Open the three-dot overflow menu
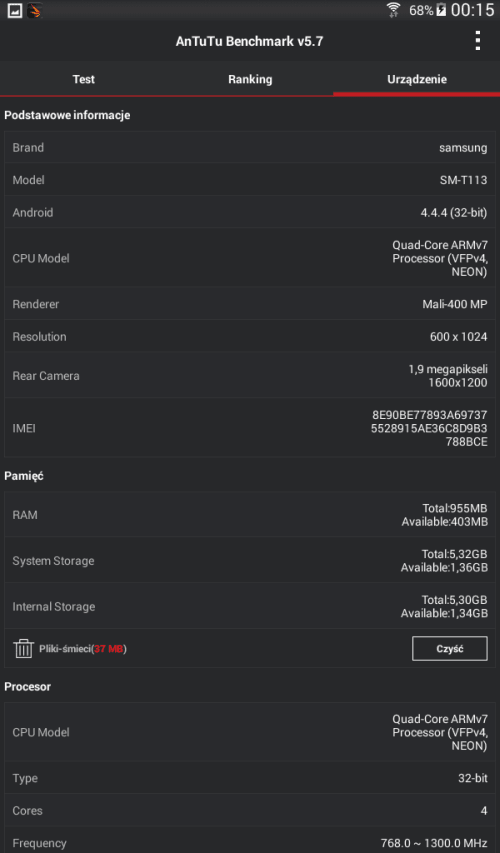This screenshot has width=500, height=853. tap(477, 41)
